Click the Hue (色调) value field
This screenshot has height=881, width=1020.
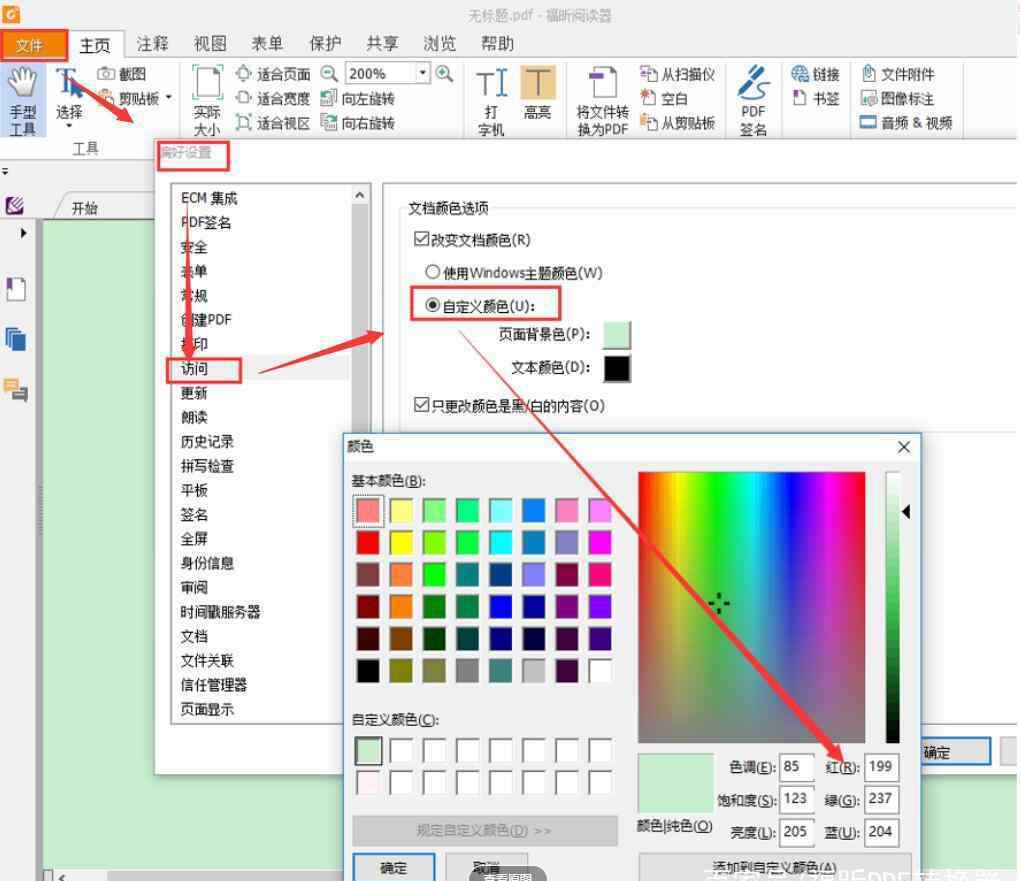click(796, 766)
